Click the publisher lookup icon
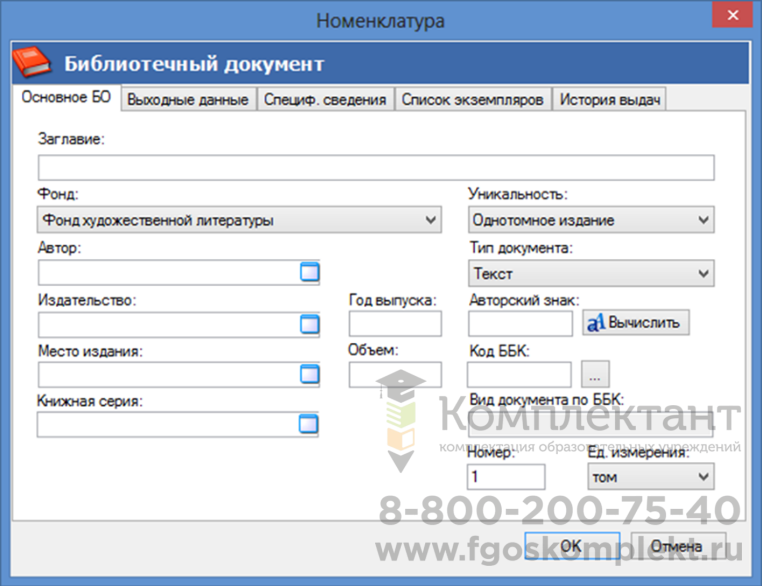The width and height of the screenshot is (762, 586). (309, 324)
